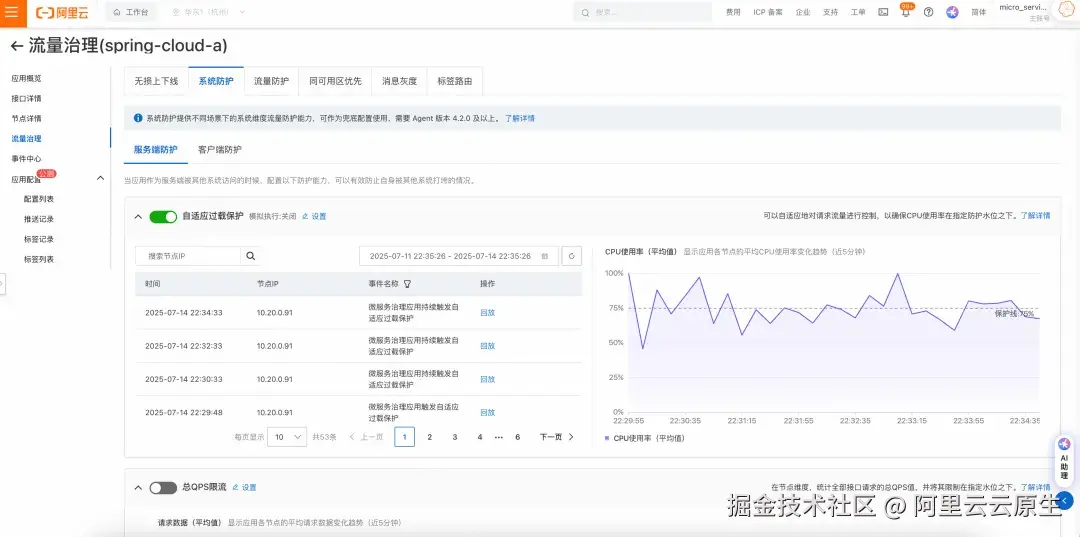The width and height of the screenshot is (1080, 537).
Task: Collapse 应用配置 sidebar group
Action: [100, 178]
